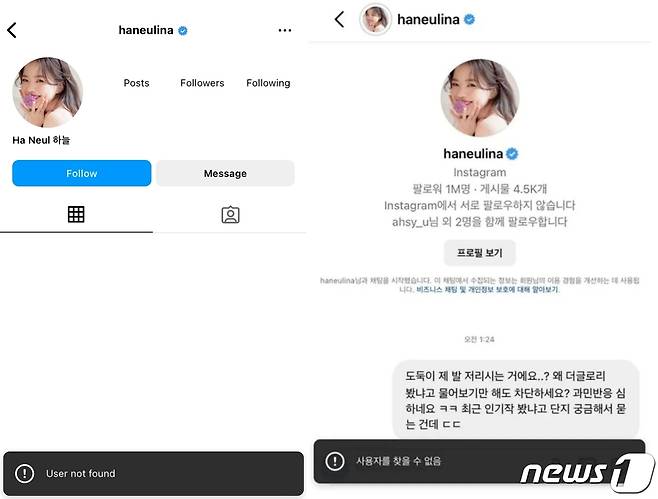Click the alert icon in 'User not found' banner
Image resolution: width=658 pixels, height=499 pixels.
click(24, 473)
